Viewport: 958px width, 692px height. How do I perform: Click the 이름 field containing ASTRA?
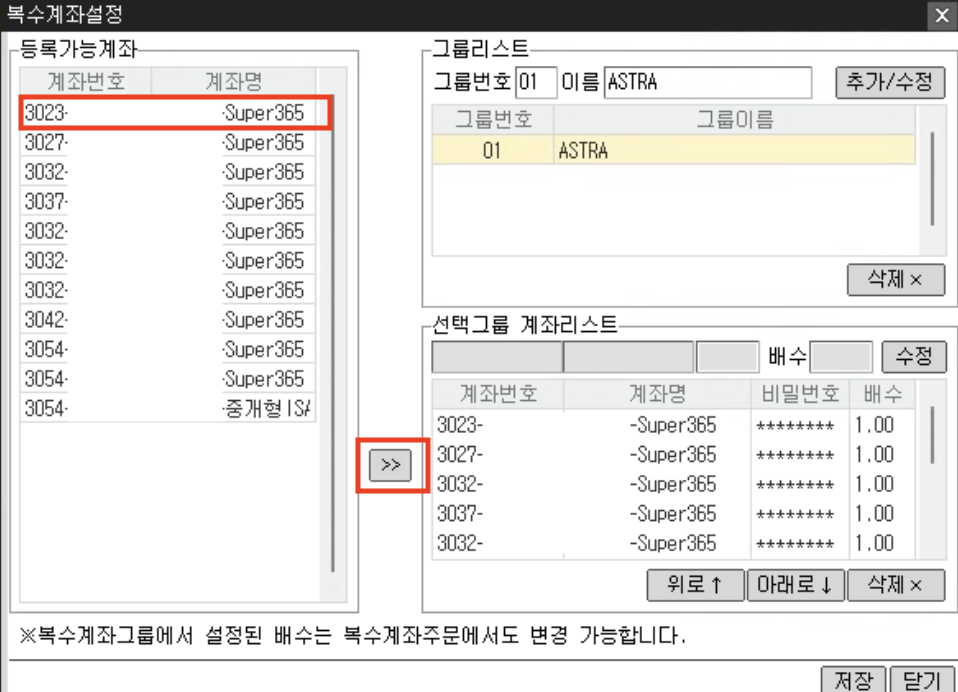[708, 83]
